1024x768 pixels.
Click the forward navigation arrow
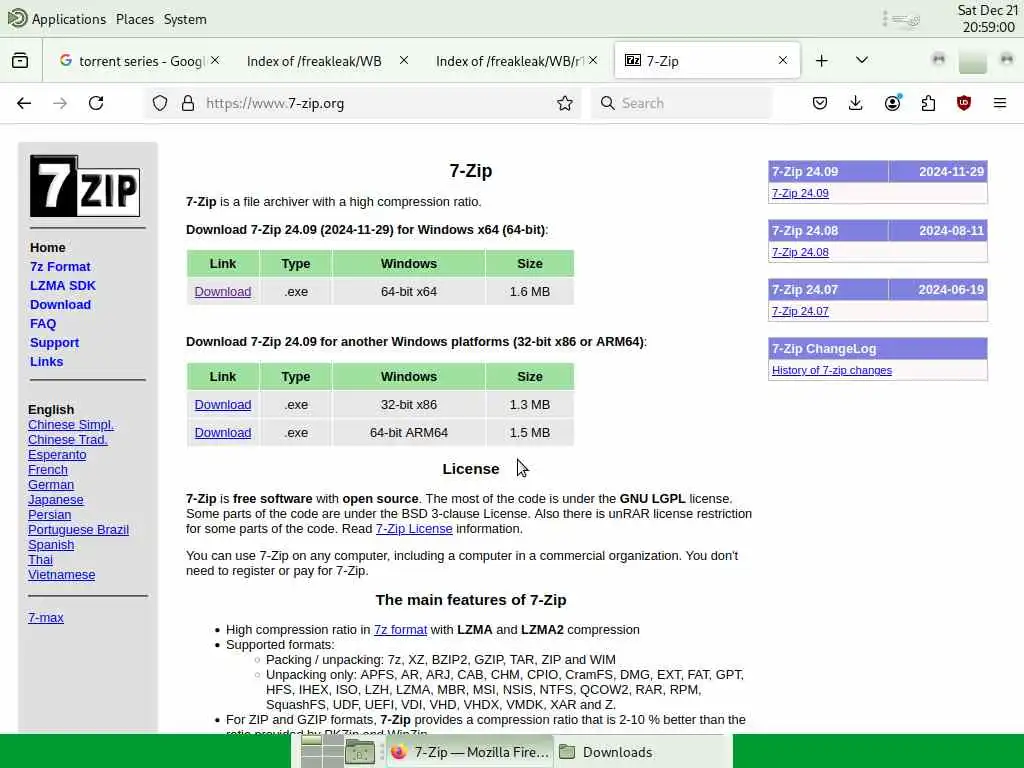click(x=60, y=103)
